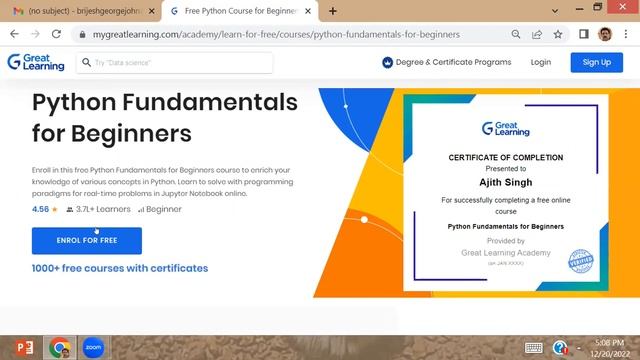Bookmark this page with the star icon

coord(558,35)
